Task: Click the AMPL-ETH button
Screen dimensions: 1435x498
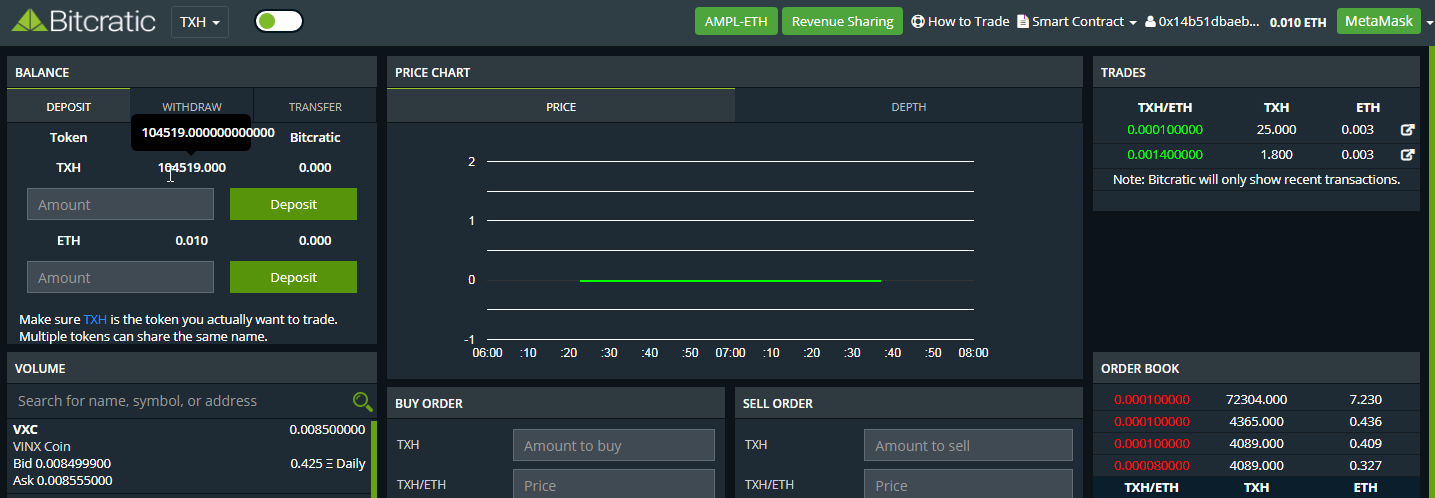Action: pyautogui.click(x=736, y=21)
